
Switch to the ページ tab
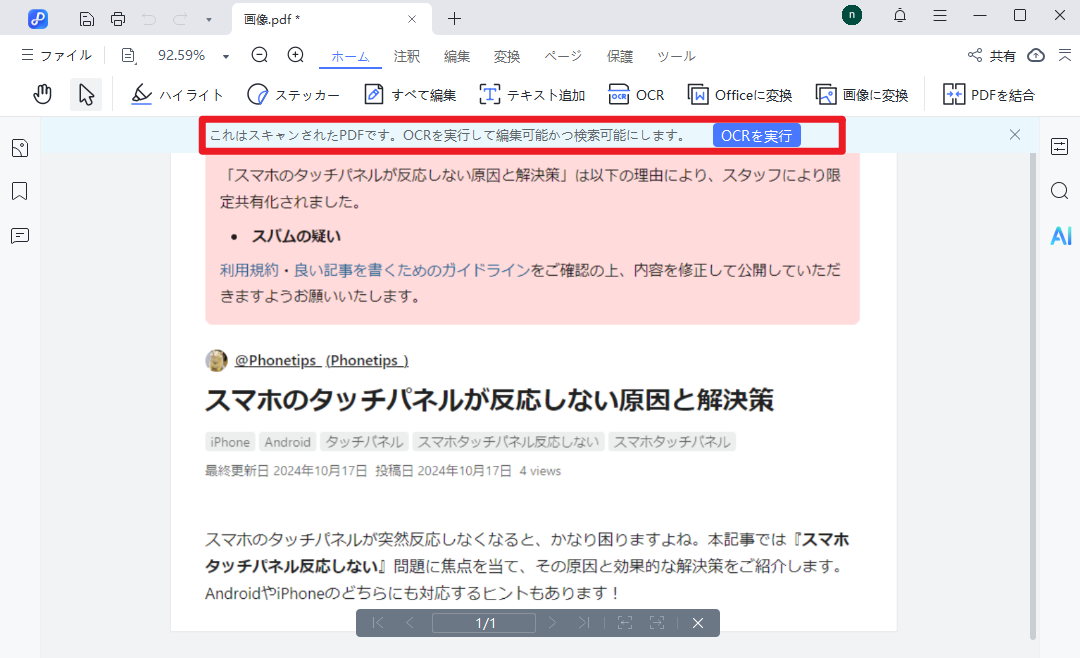coord(563,56)
